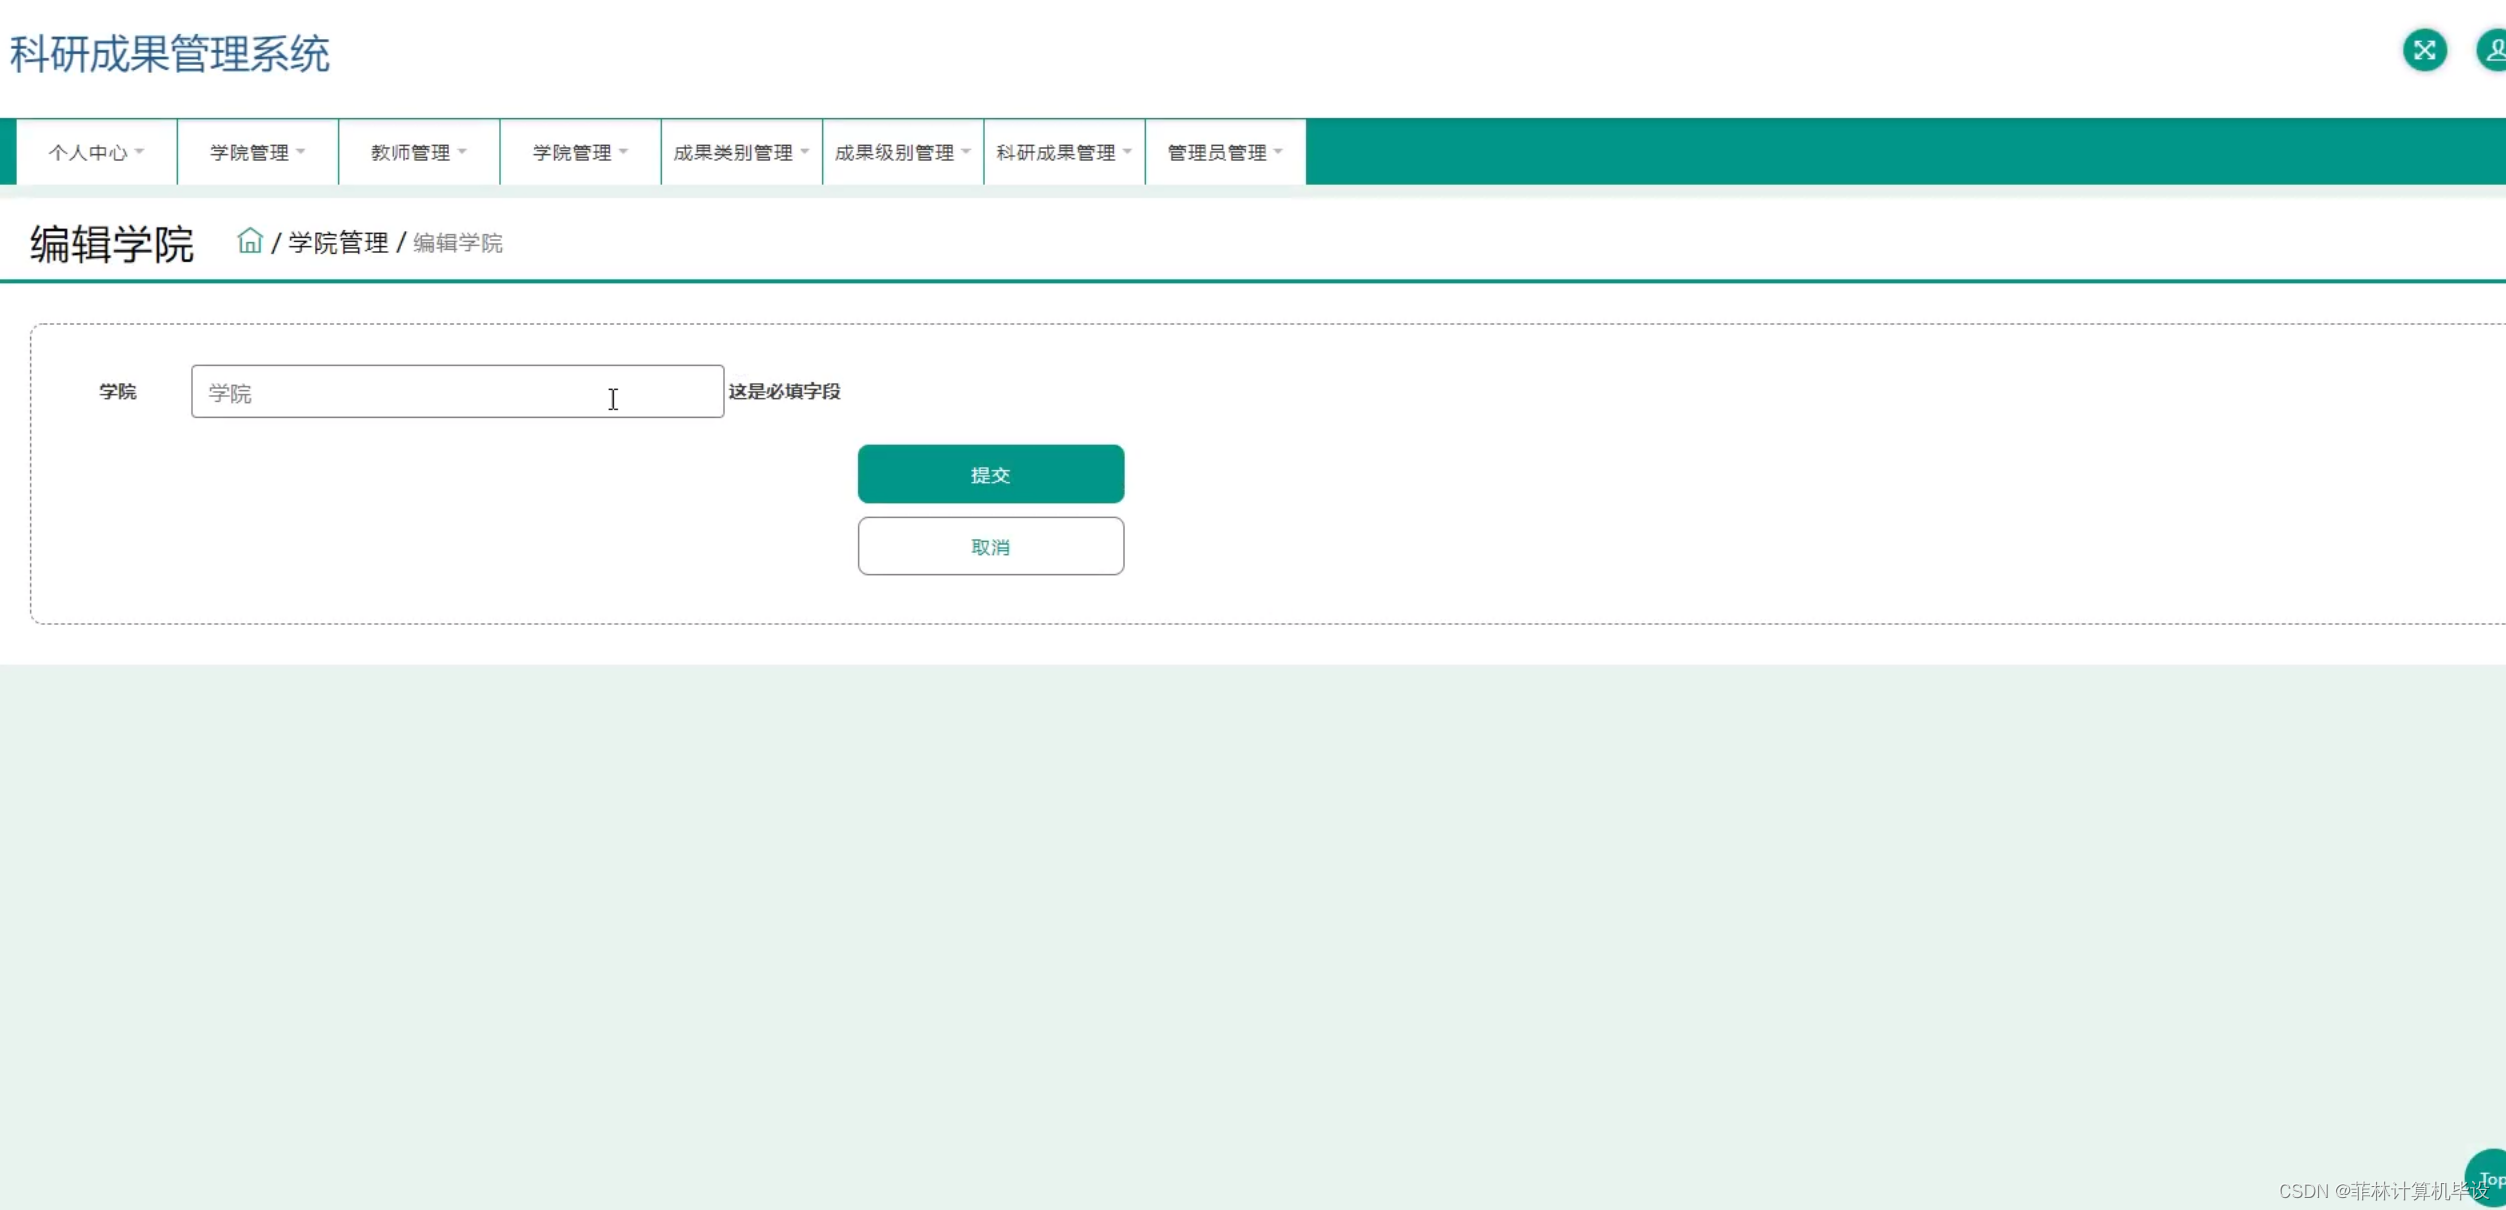Click the 学院 field label
The height and width of the screenshot is (1210, 2506).
[117, 391]
